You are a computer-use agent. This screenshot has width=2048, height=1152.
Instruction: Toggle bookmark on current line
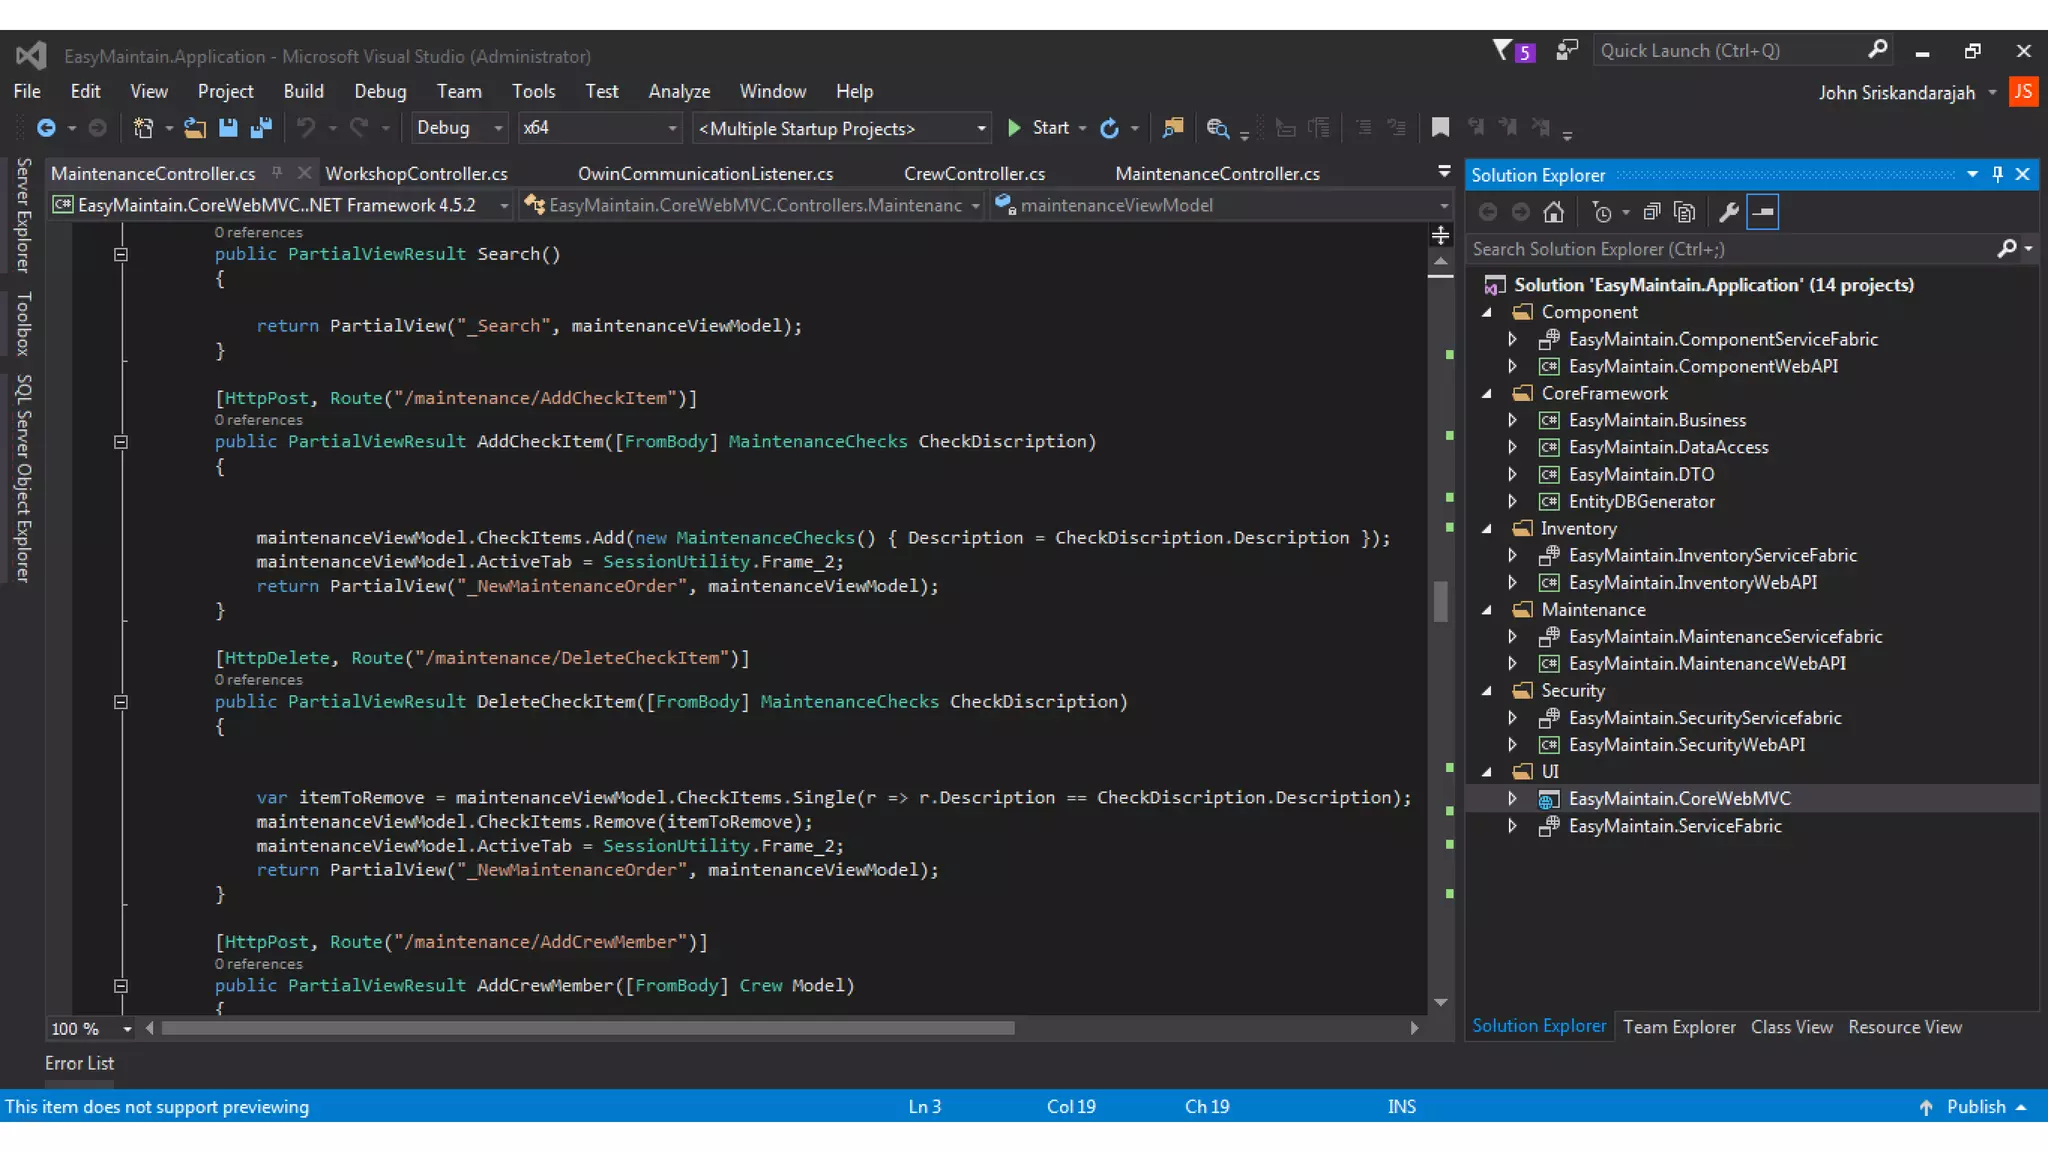[x=1440, y=128]
